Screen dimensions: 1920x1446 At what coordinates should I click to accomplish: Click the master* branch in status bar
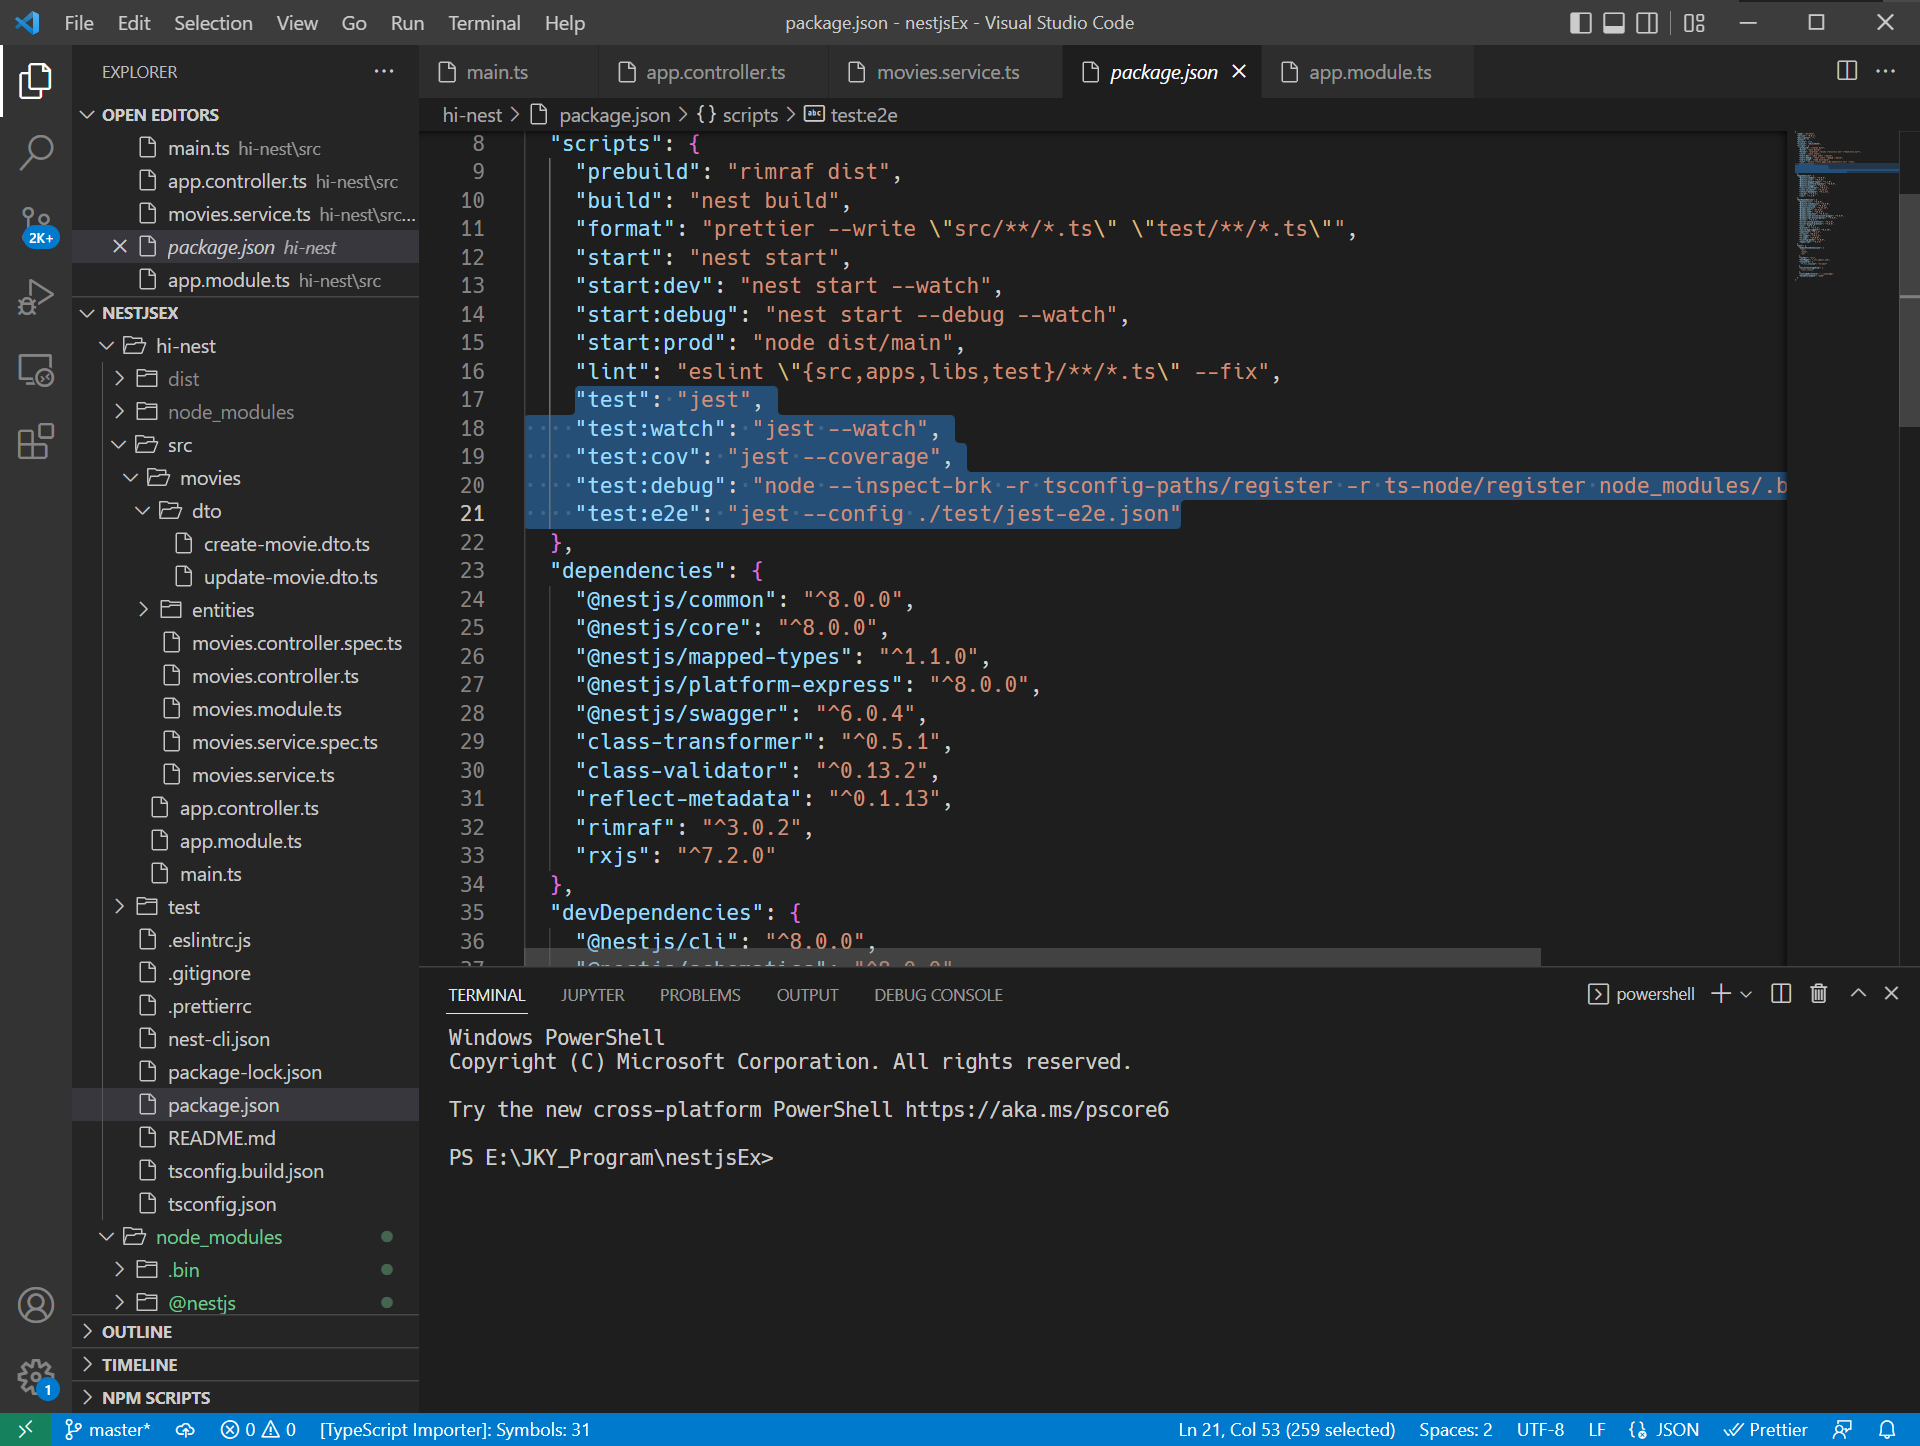pos(108,1430)
